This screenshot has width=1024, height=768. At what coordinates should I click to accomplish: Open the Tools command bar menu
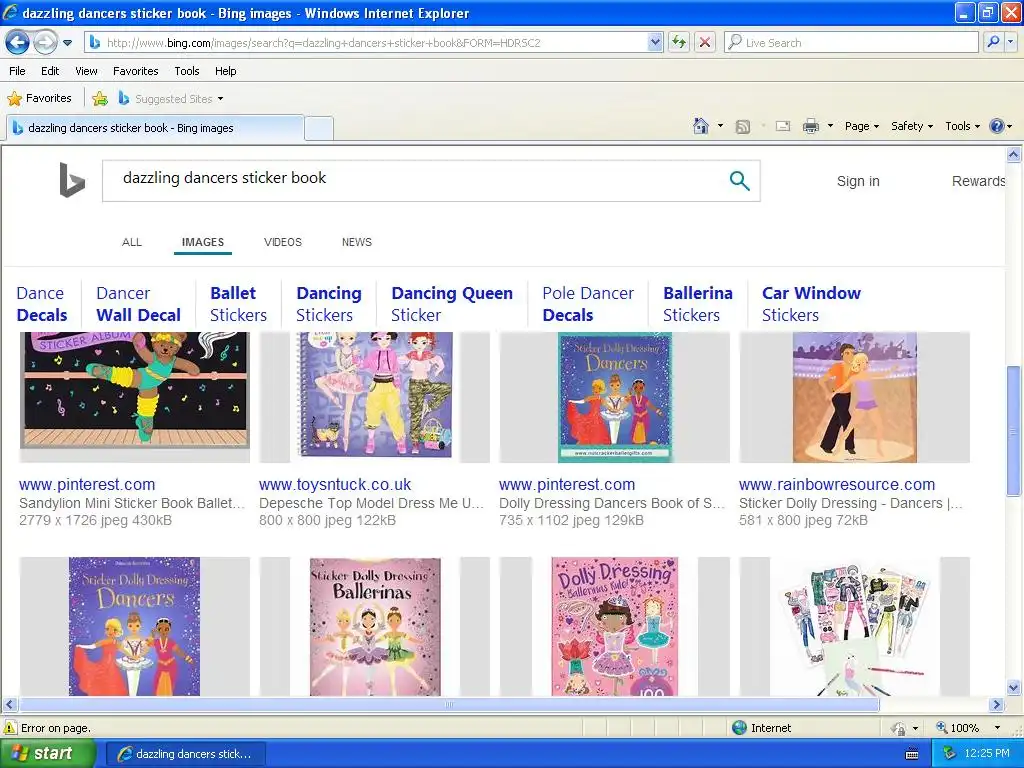click(x=963, y=126)
